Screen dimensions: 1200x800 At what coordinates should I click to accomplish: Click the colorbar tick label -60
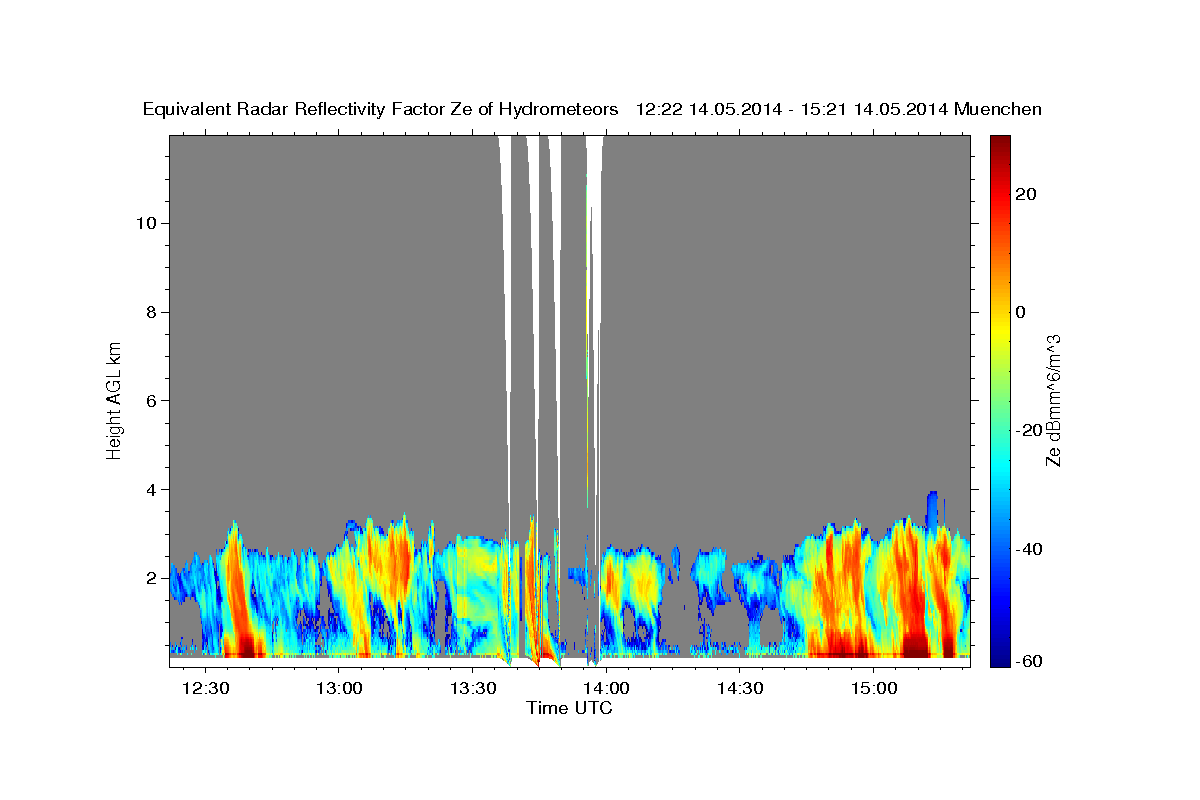1028,662
